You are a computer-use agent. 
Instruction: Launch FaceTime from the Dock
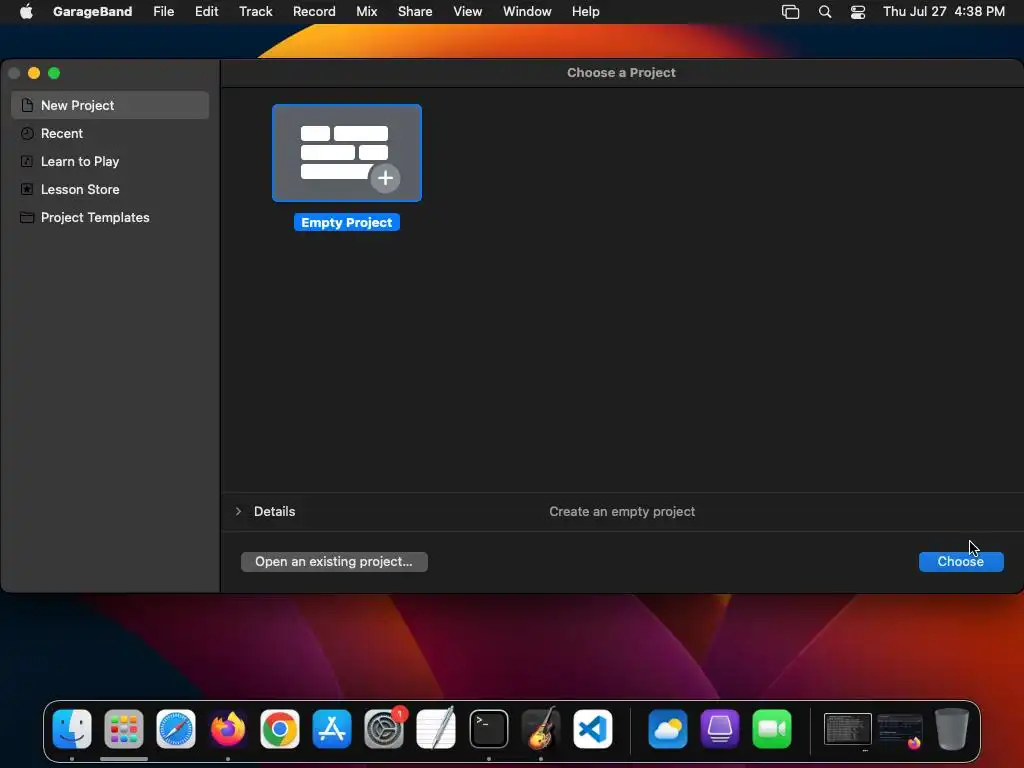(772, 729)
